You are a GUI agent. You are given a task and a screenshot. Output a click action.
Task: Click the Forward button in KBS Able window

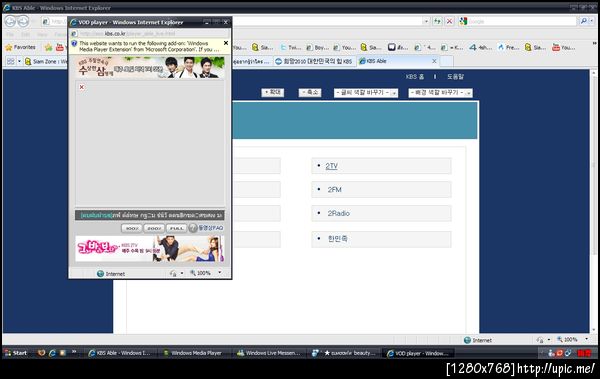pos(23,21)
